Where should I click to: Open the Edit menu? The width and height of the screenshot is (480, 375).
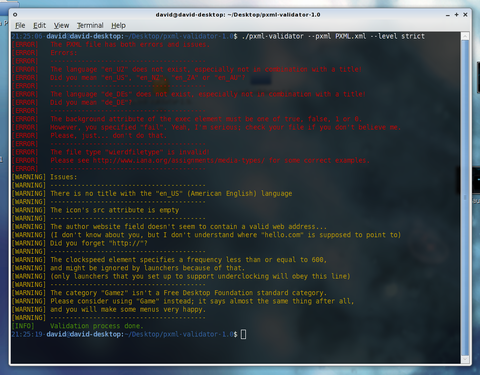tap(39, 25)
